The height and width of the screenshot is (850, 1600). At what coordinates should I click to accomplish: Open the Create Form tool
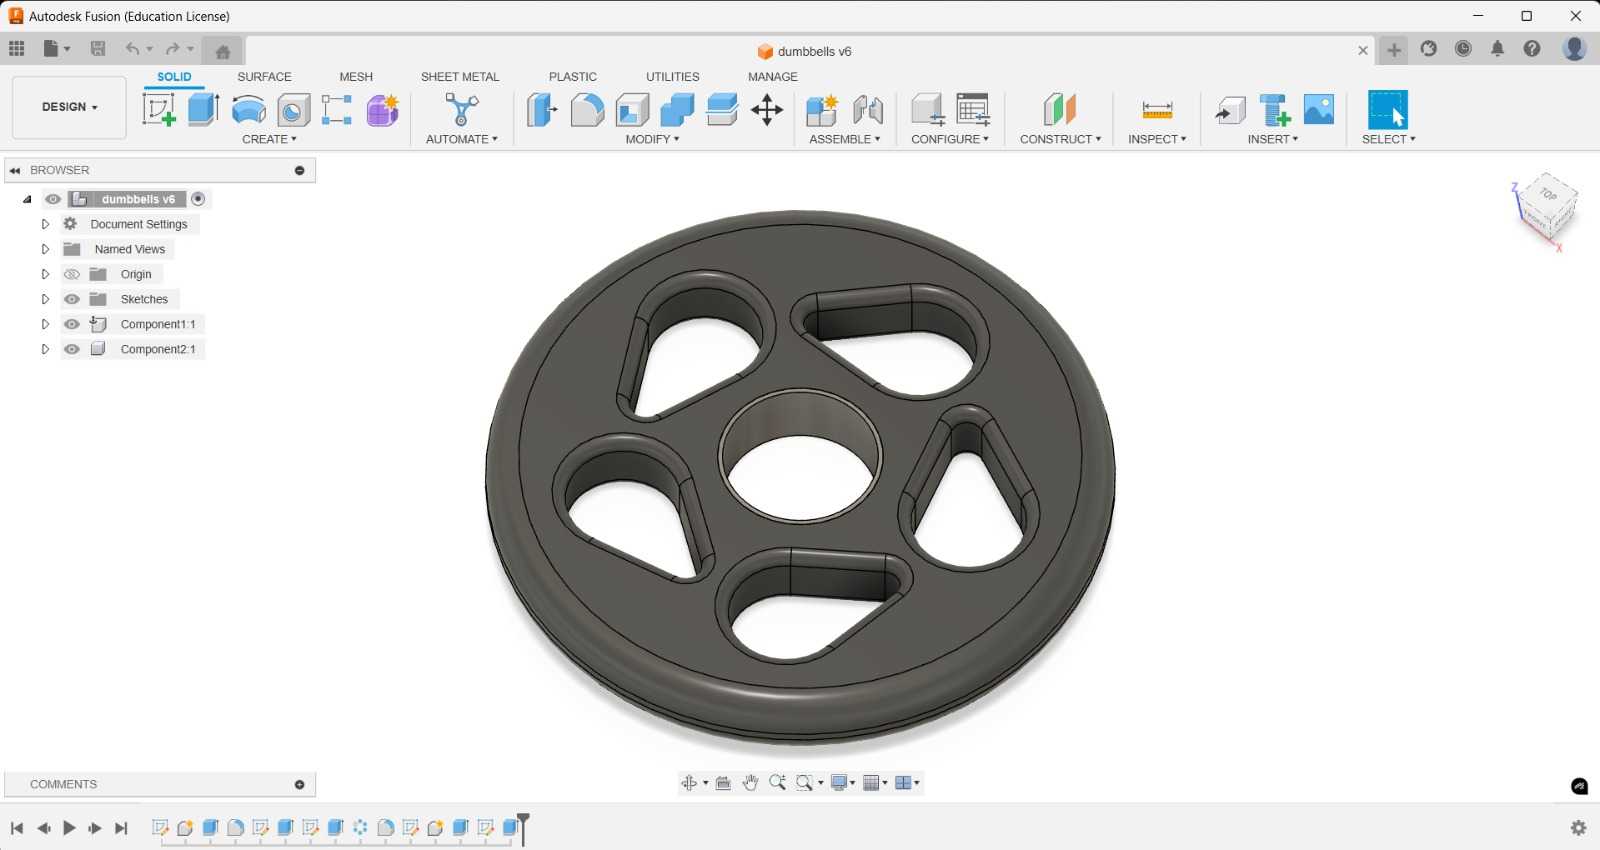coord(382,110)
